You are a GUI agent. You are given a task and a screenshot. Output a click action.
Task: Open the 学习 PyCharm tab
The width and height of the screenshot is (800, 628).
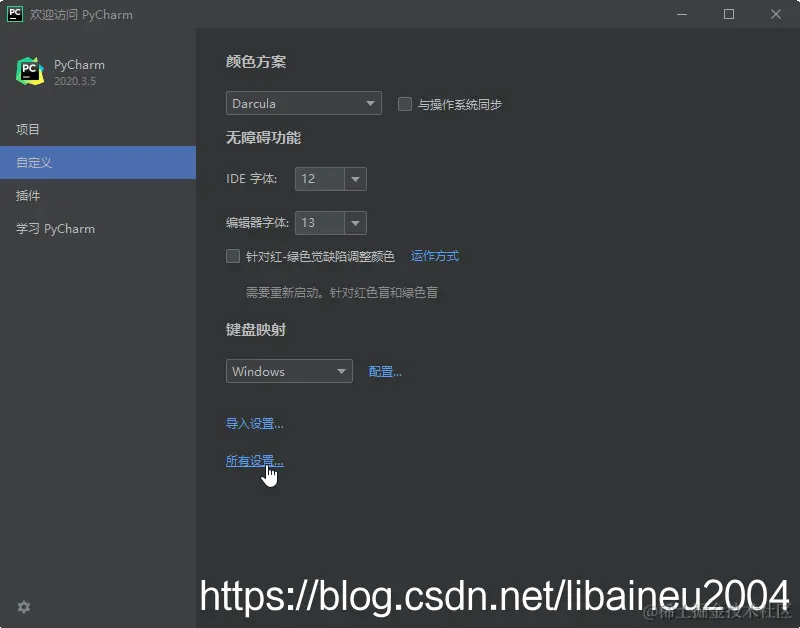tap(98, 229)
